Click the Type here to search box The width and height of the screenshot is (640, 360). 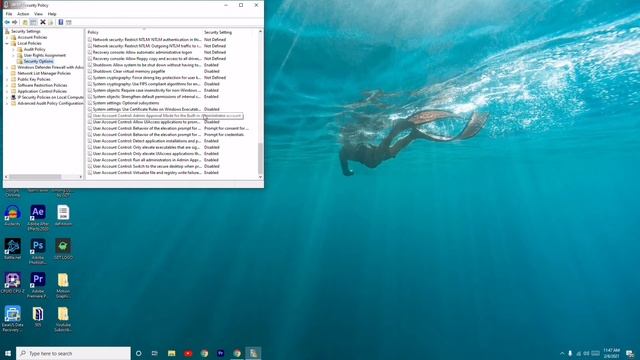[73, 353]
